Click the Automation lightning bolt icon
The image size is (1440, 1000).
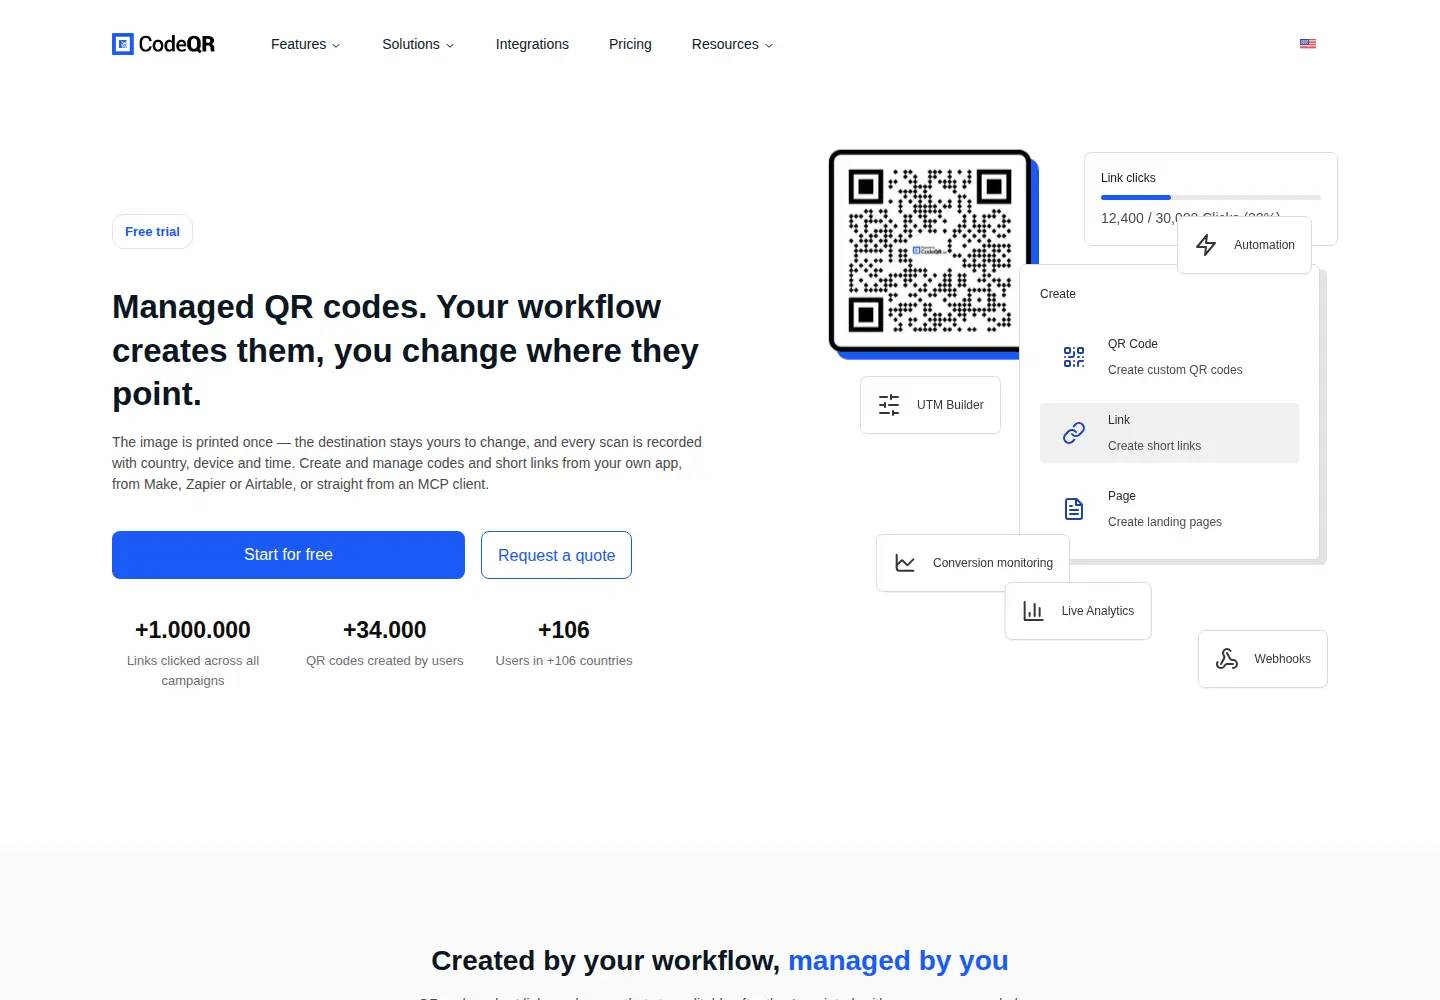(1206, 245)
